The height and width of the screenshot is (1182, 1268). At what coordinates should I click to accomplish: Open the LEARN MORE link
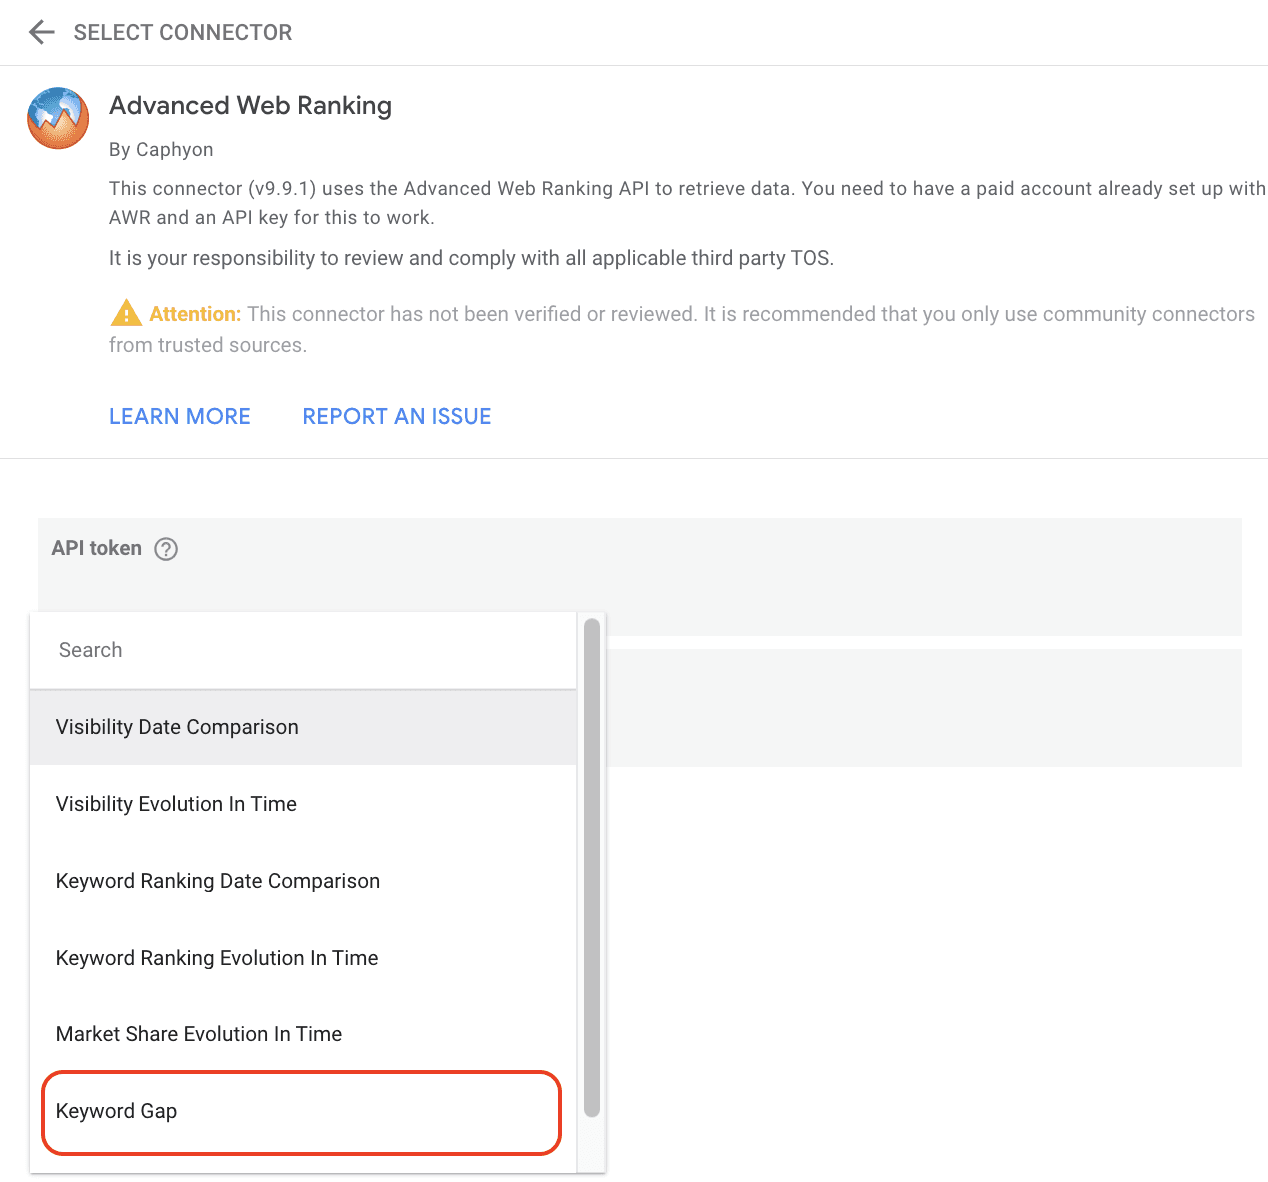[x=180, y=416]
